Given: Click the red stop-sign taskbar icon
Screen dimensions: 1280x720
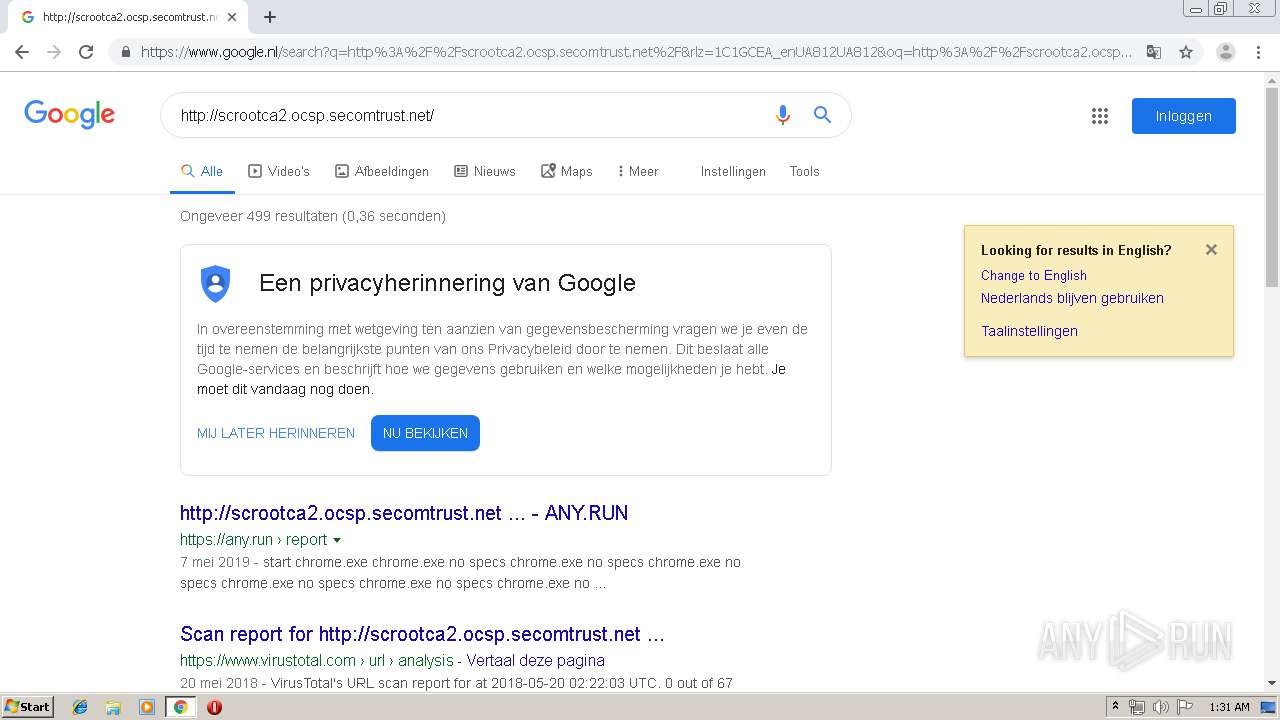Looking at the screenshot, I should coord(214,707).
